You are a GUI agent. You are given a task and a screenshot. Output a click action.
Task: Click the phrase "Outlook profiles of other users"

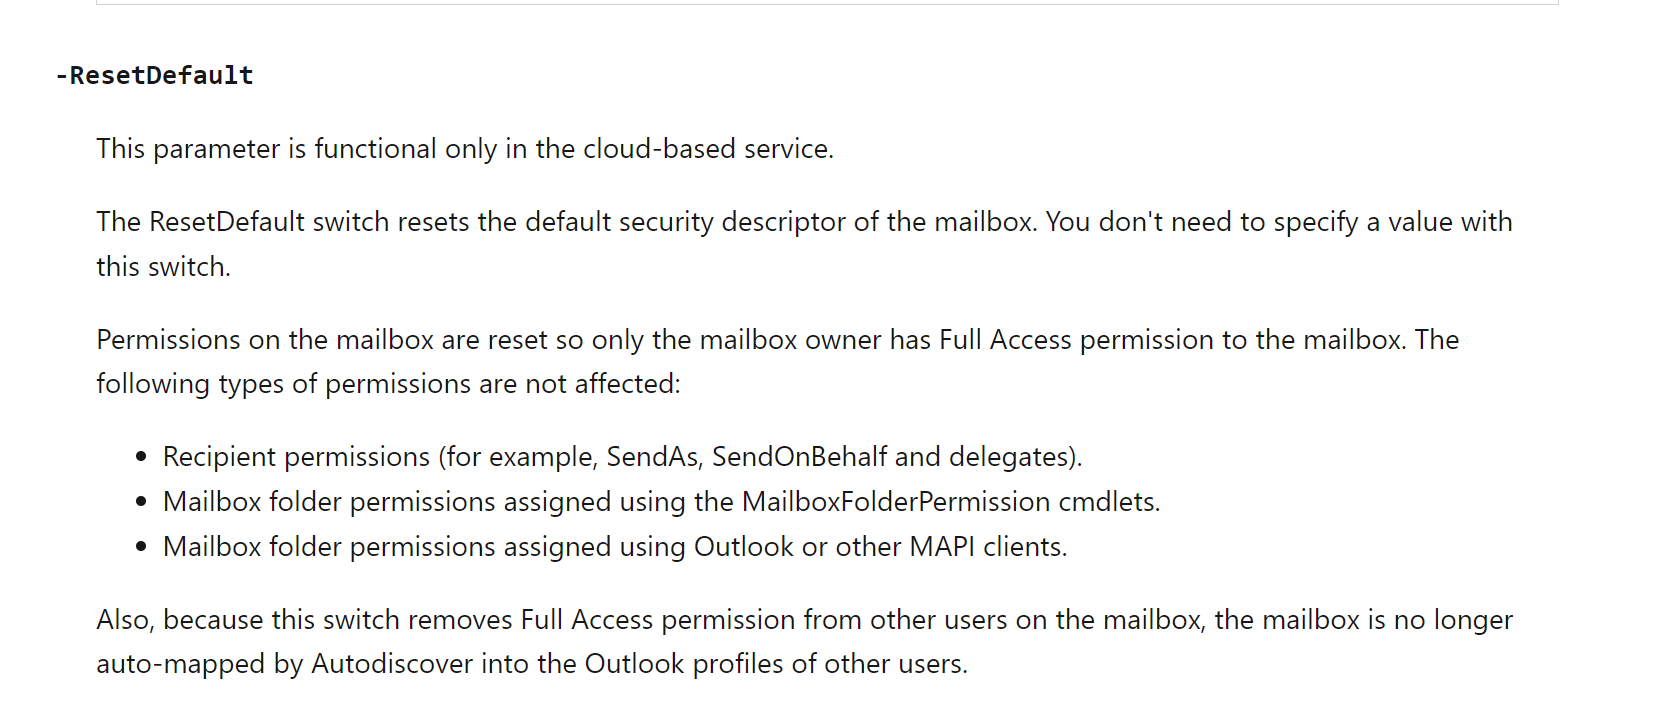(x=775, y=664)
